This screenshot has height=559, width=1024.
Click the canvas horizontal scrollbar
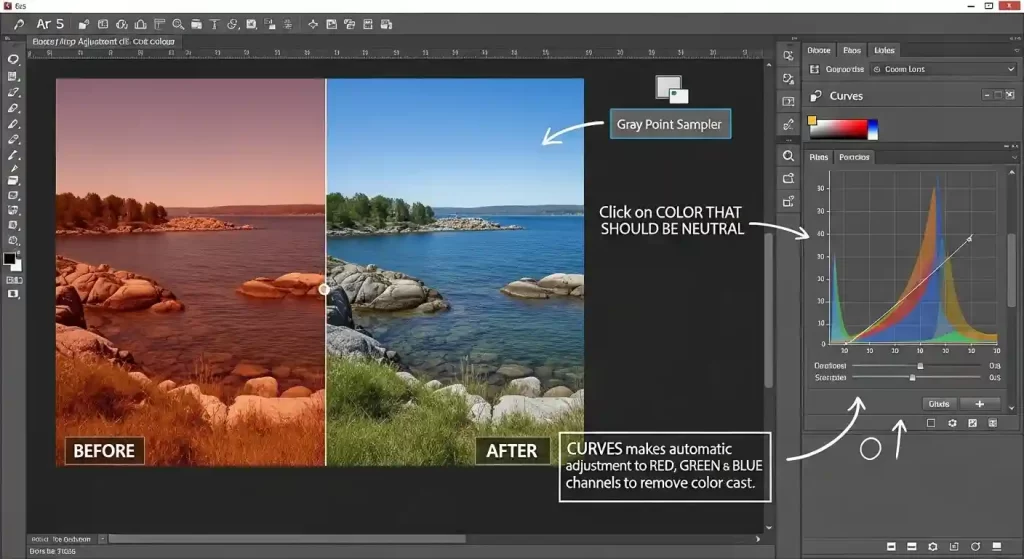point(287,539)
